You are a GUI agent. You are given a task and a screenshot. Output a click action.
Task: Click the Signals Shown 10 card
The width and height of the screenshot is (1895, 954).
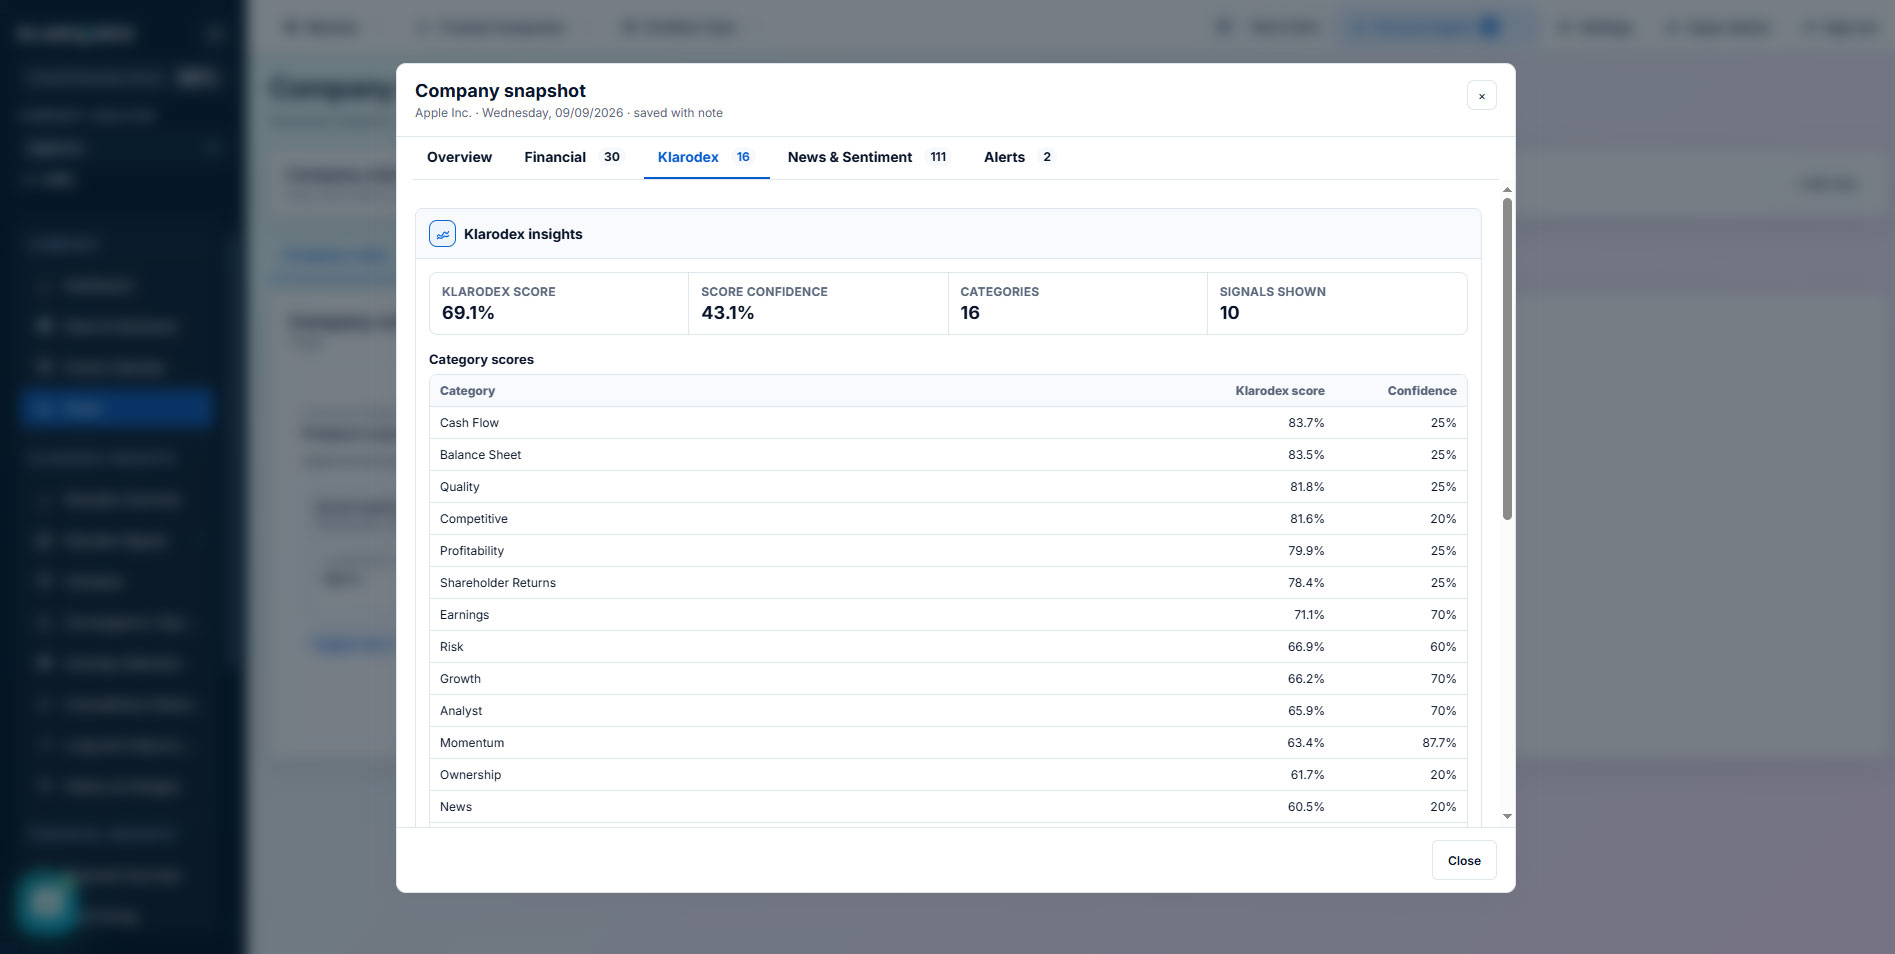(x=1337, y=303)
